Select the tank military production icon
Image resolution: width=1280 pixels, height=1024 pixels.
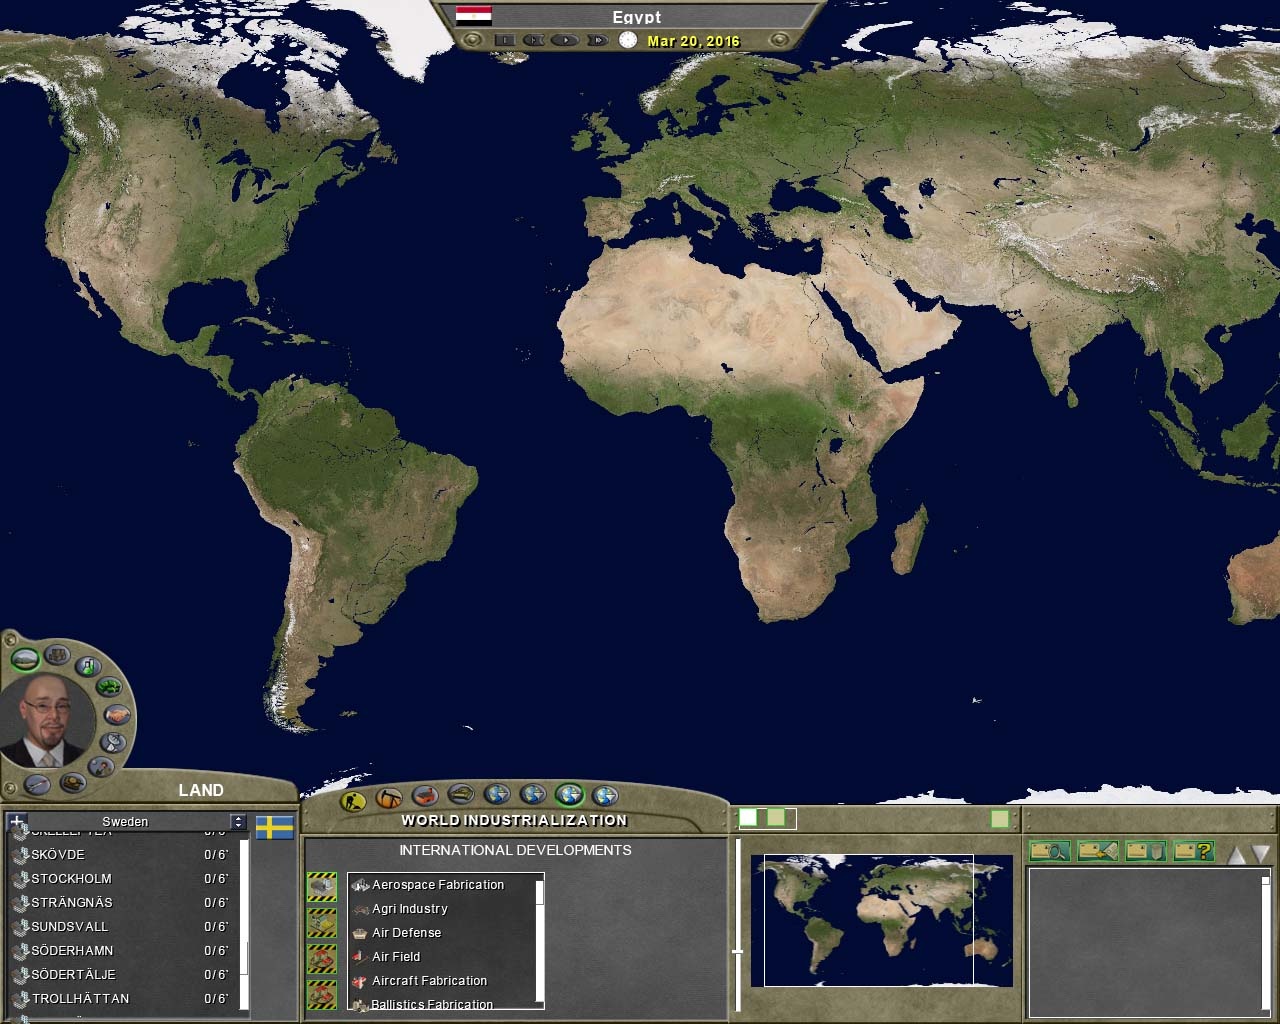coord(460,795)
